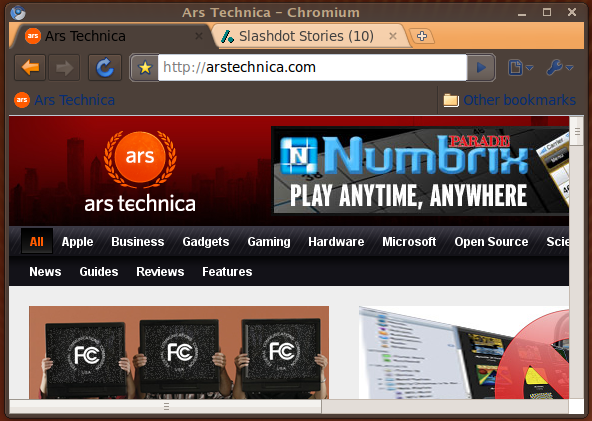Click the grey forward navigation arrow
592x421 pixels.
(x=64, y=68)
